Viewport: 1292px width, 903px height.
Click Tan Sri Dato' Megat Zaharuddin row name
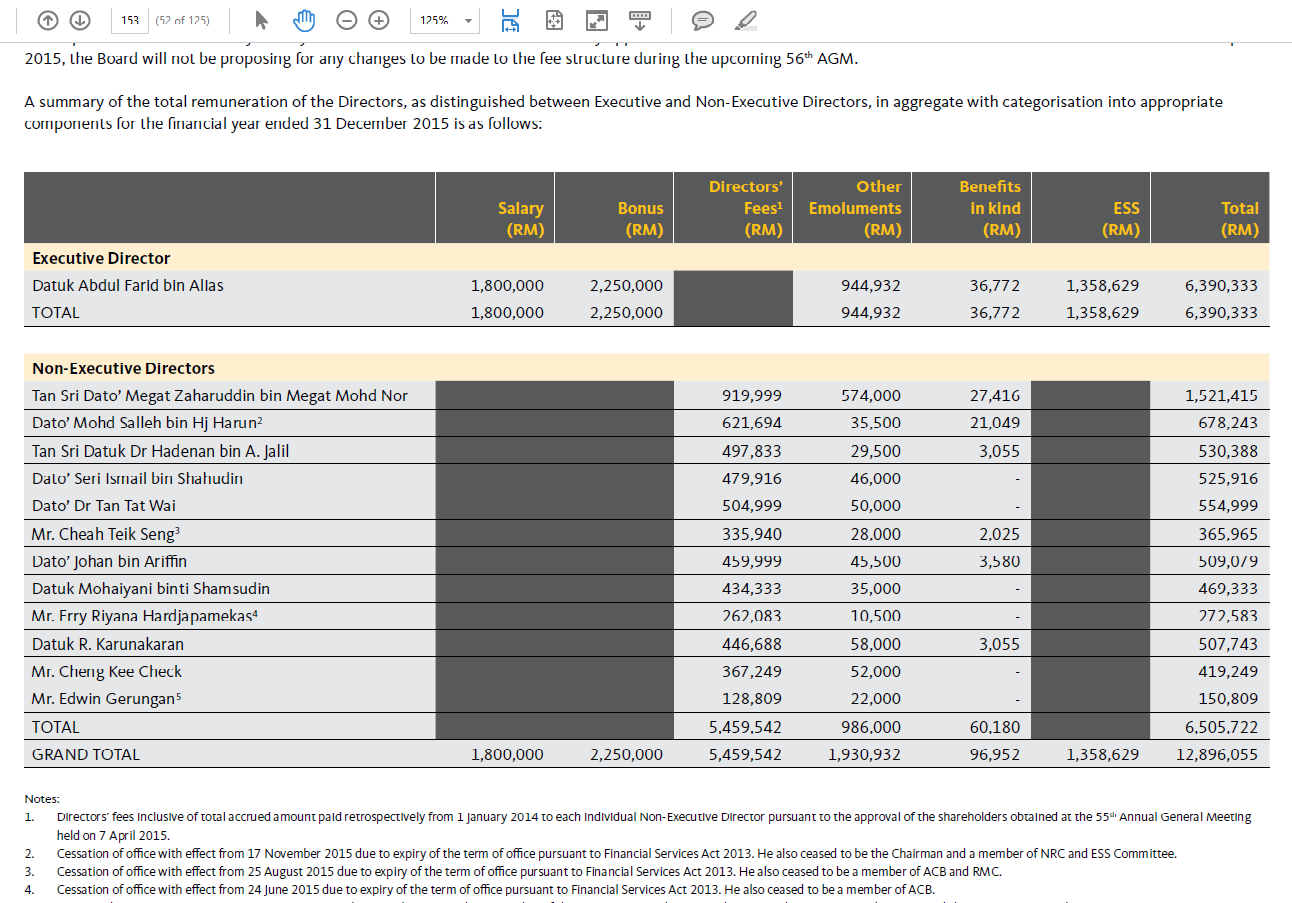click(x=220, y=395)
